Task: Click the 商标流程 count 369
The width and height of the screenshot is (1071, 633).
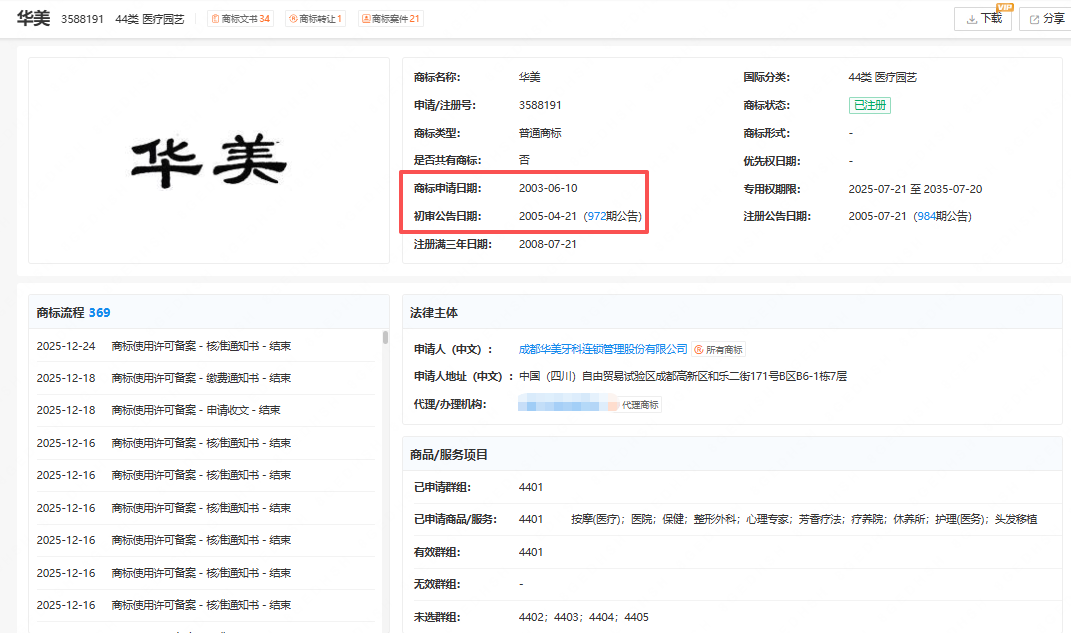Action: [x=99, y=312]
